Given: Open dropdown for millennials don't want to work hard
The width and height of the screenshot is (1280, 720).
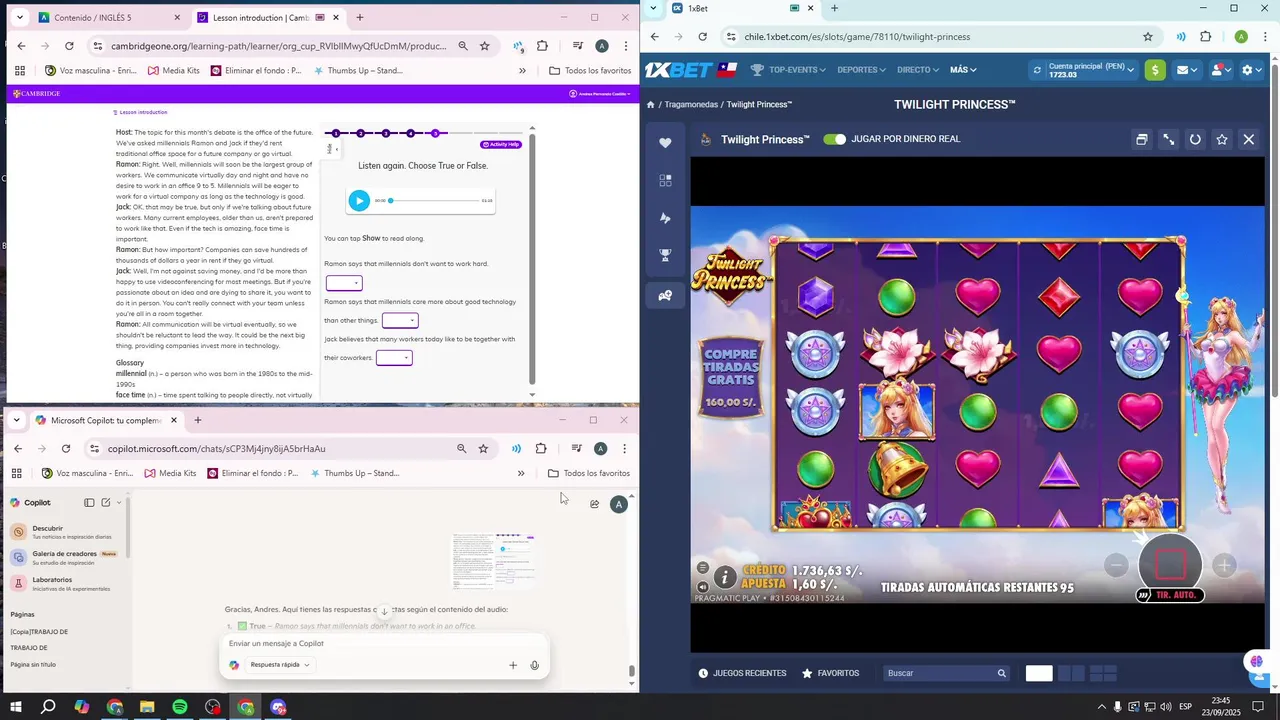Looking at the screenshot, I should tap(344, 283).
